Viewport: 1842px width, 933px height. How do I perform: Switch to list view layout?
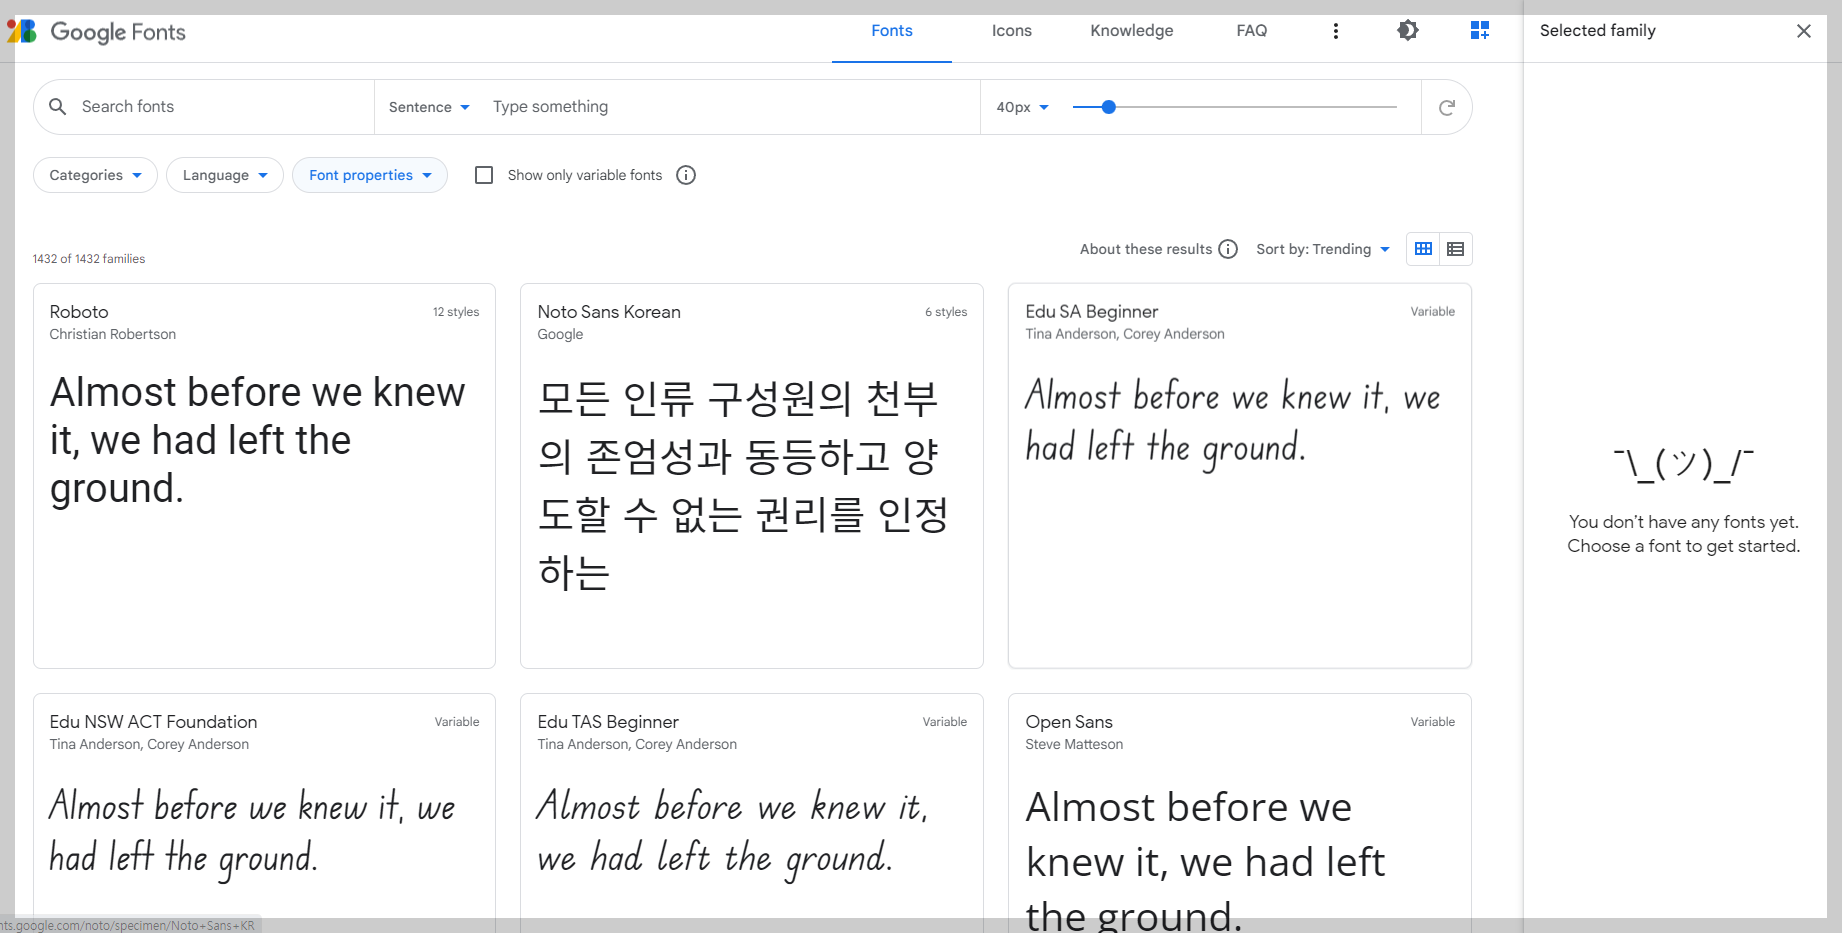tap(1456, 249)
